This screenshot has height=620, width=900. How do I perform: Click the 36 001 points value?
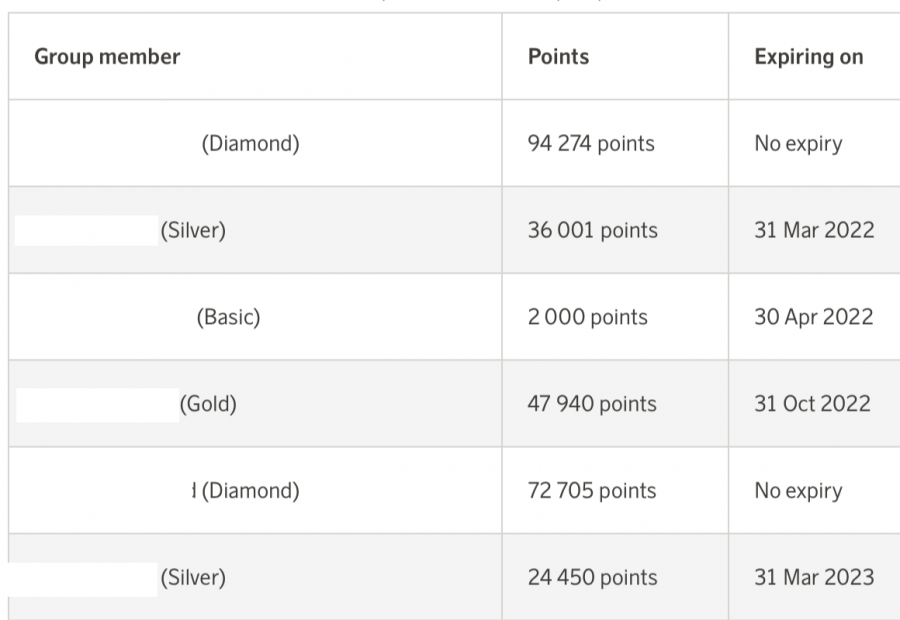click(x=593, y=231)
